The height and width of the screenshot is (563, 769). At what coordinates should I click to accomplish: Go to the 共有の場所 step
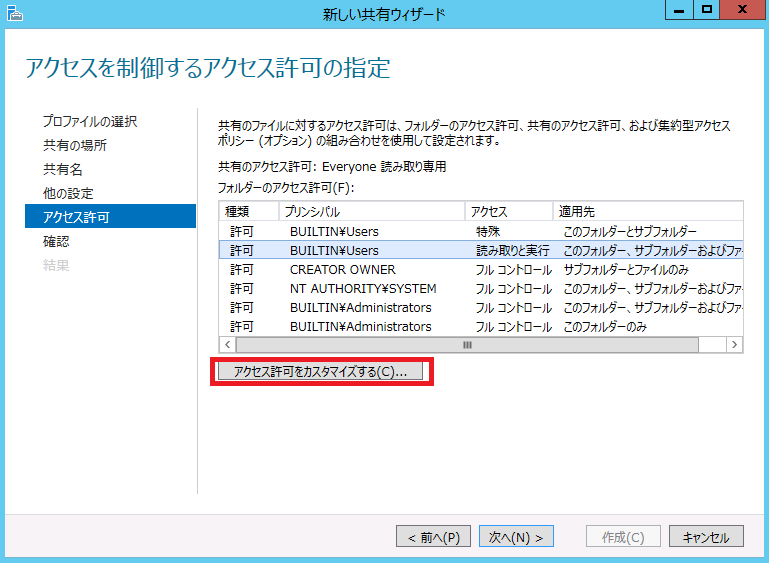75,145
